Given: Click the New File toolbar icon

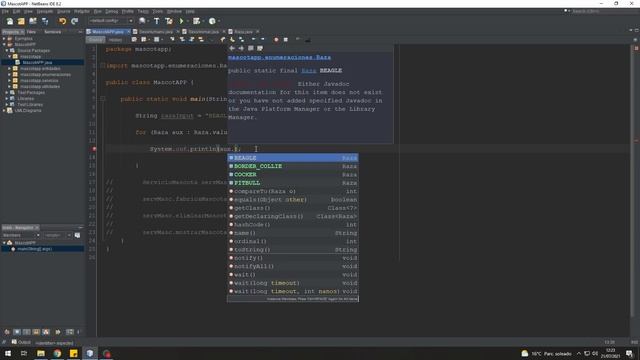Looking at the screenshot, I should click(9, 21).
